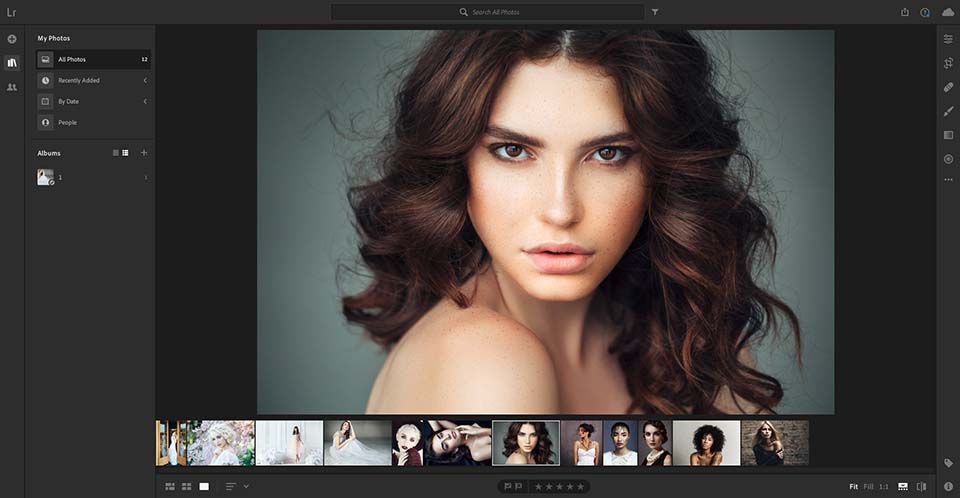Open the filter funnel next to search
The width and height of the screenshot is (960, 498).
655,12
